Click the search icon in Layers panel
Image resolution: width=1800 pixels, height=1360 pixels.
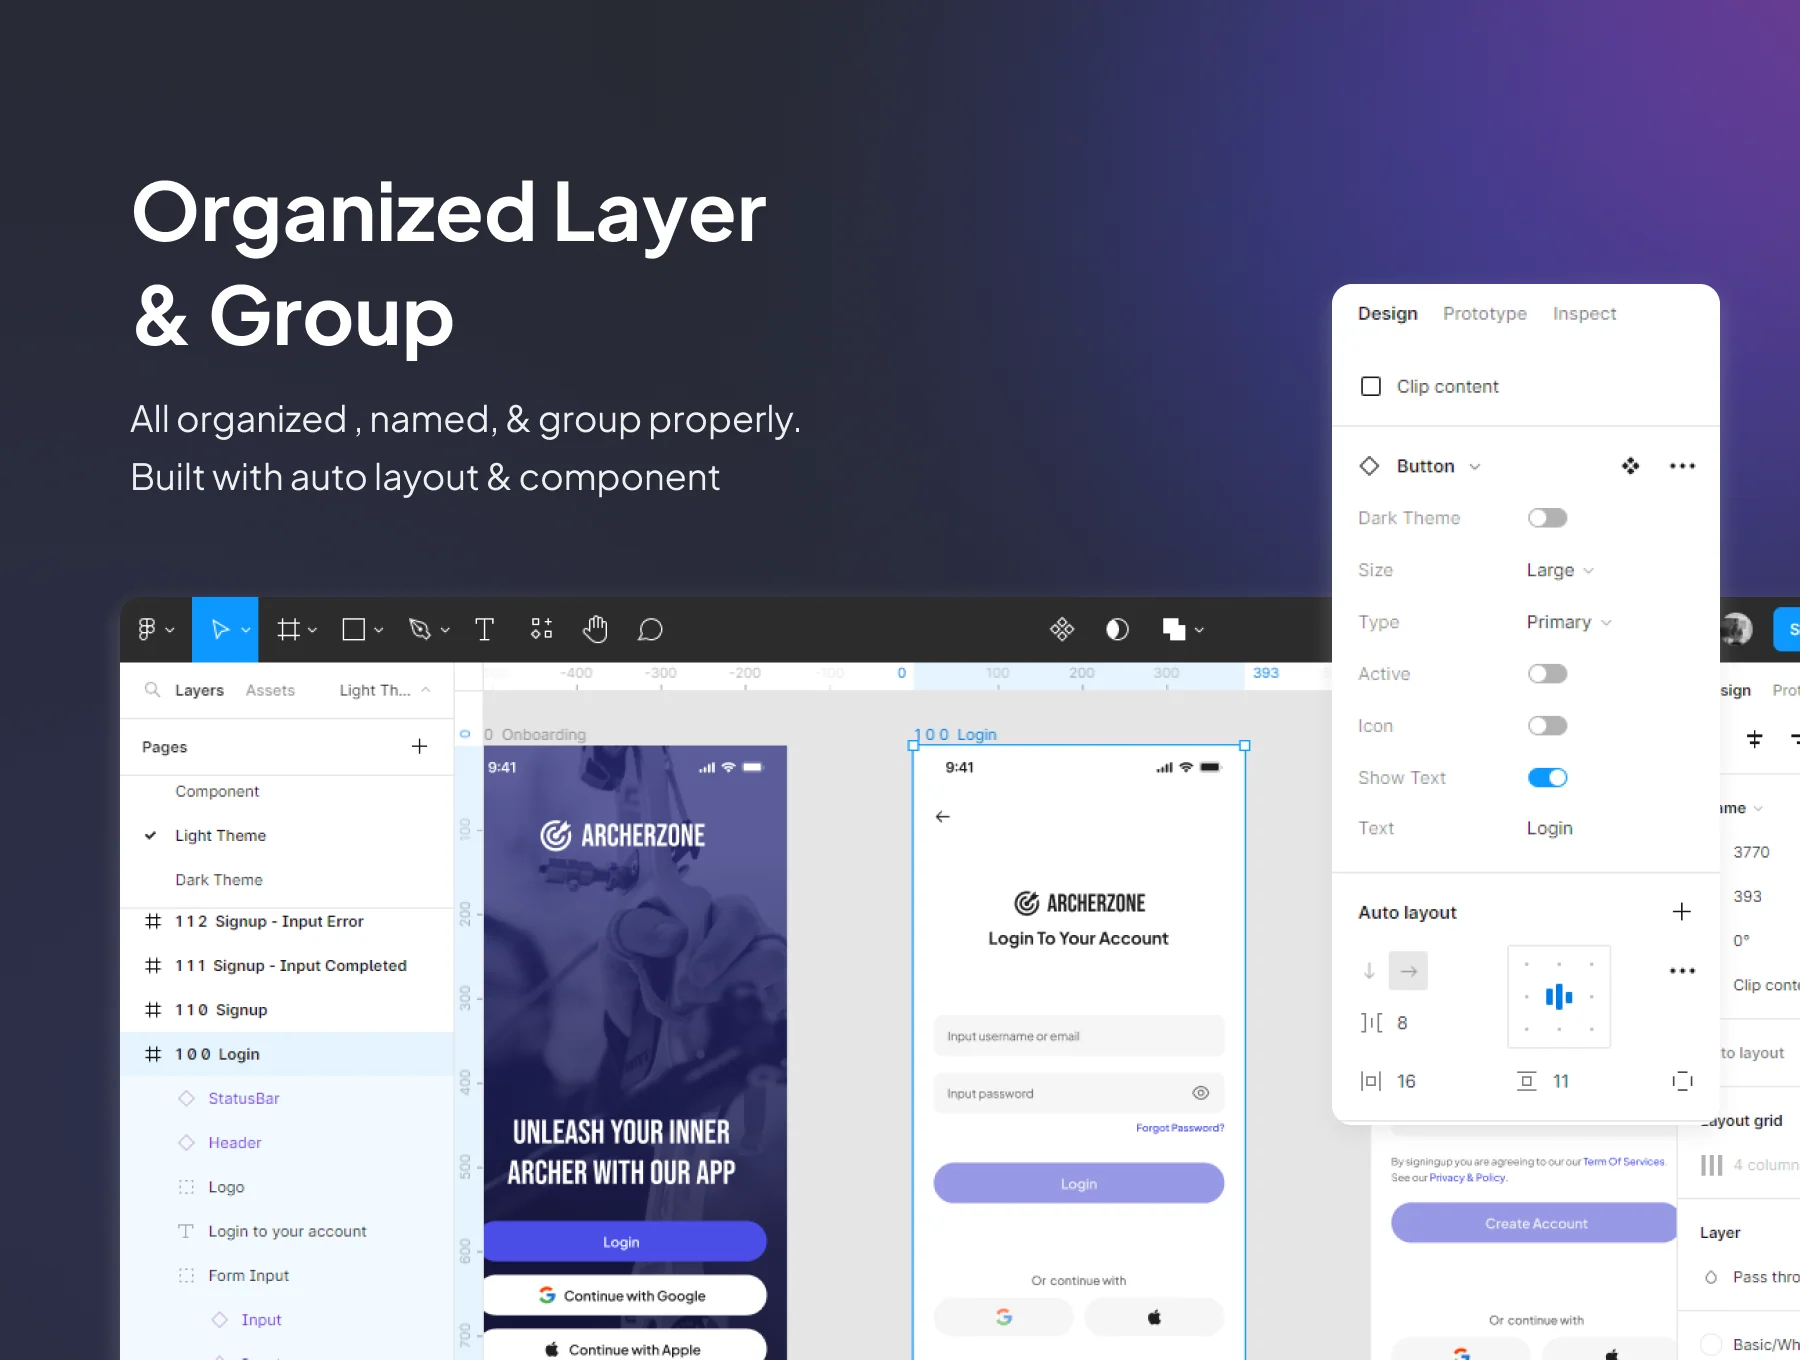152,690
